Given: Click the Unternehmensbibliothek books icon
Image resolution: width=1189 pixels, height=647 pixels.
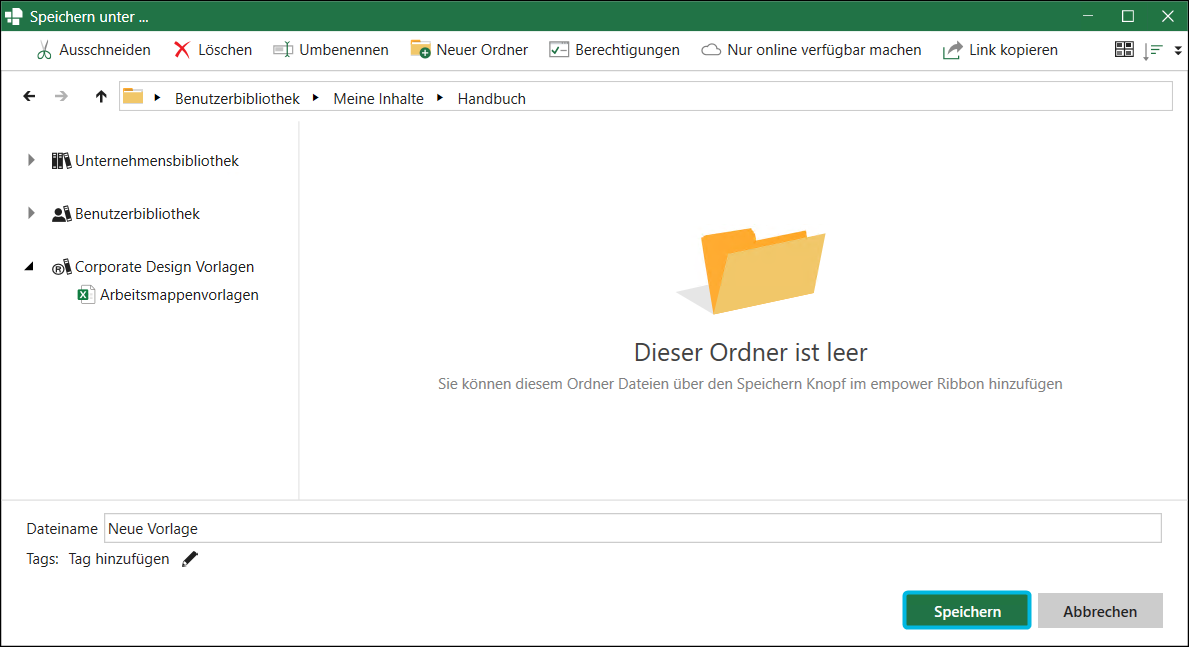Looking at the screenshot, I should click(61, 161).
